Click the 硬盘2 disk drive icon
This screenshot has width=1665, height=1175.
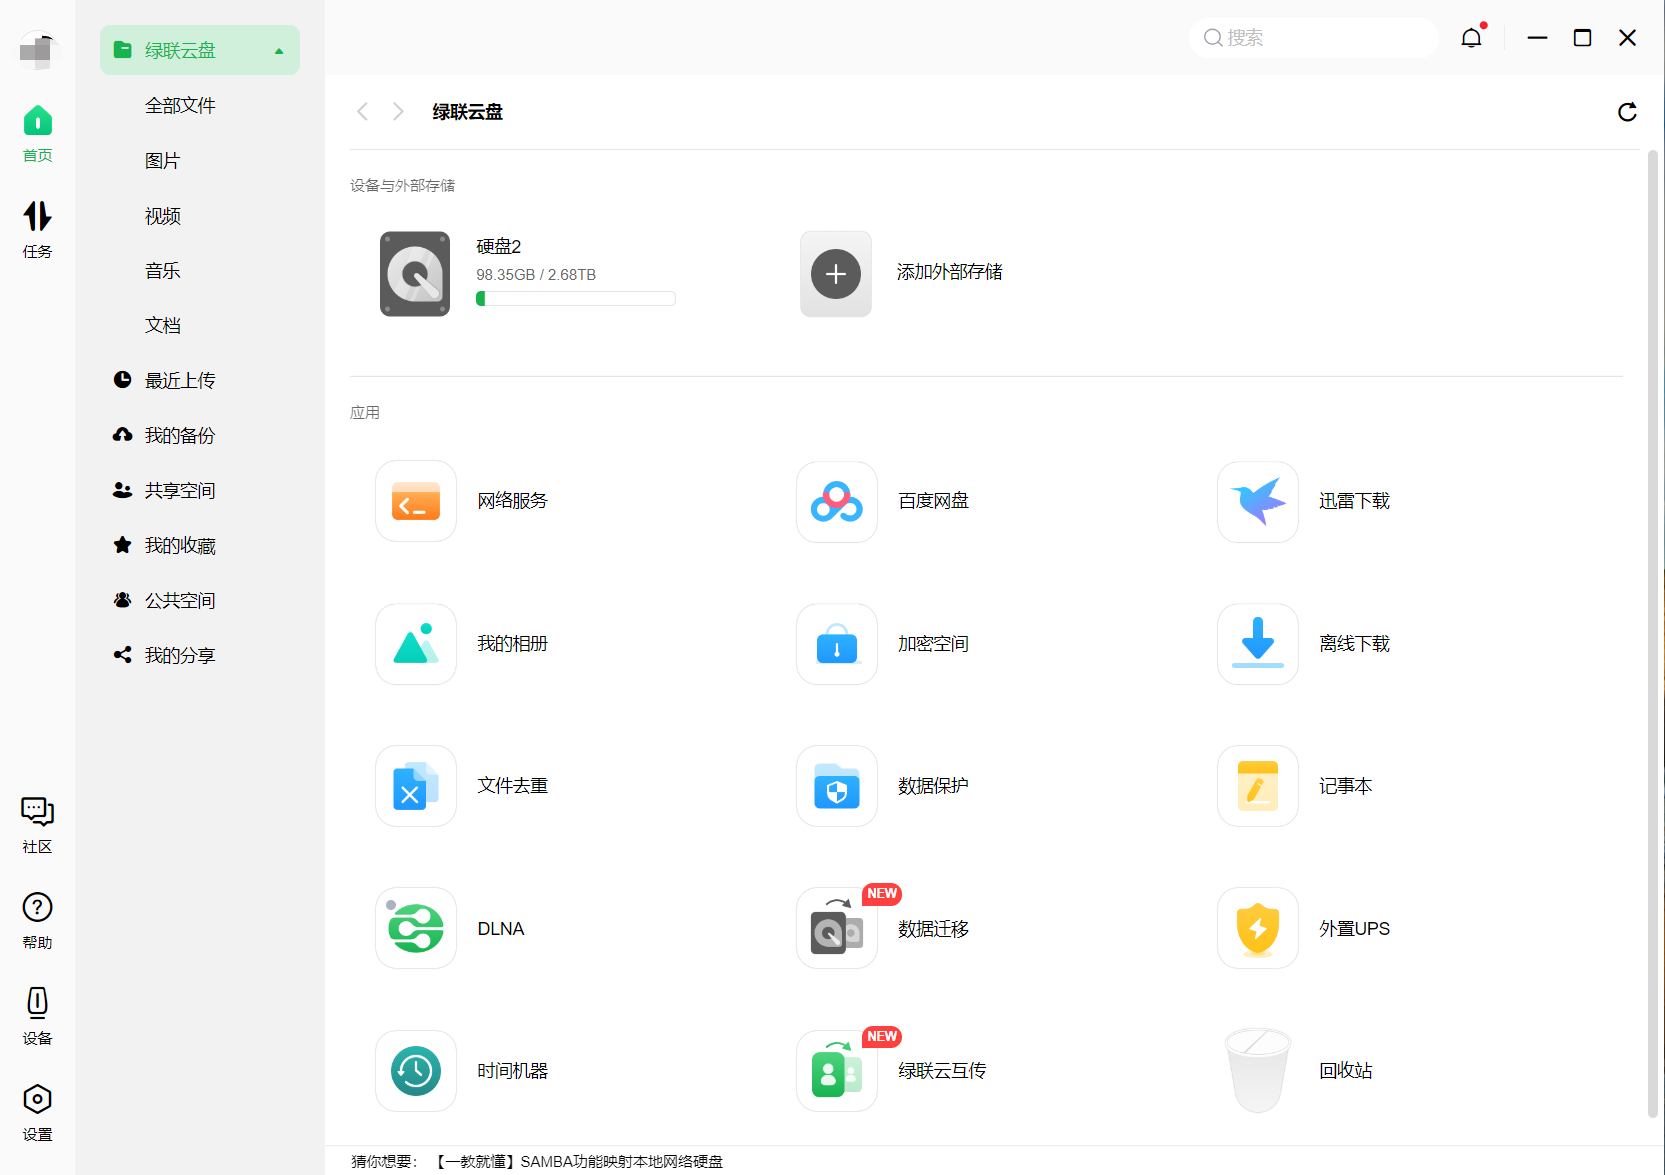tap(415, 274)
